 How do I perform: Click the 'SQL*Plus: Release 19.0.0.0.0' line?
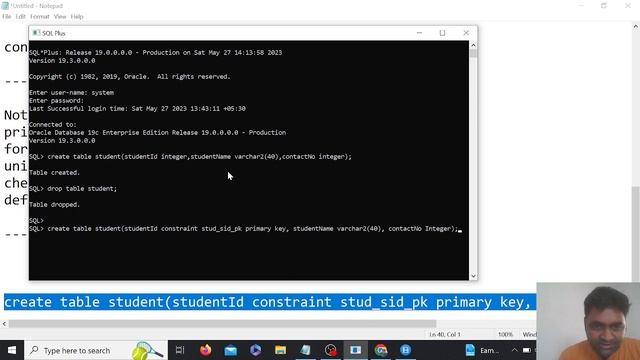(156, 53)
